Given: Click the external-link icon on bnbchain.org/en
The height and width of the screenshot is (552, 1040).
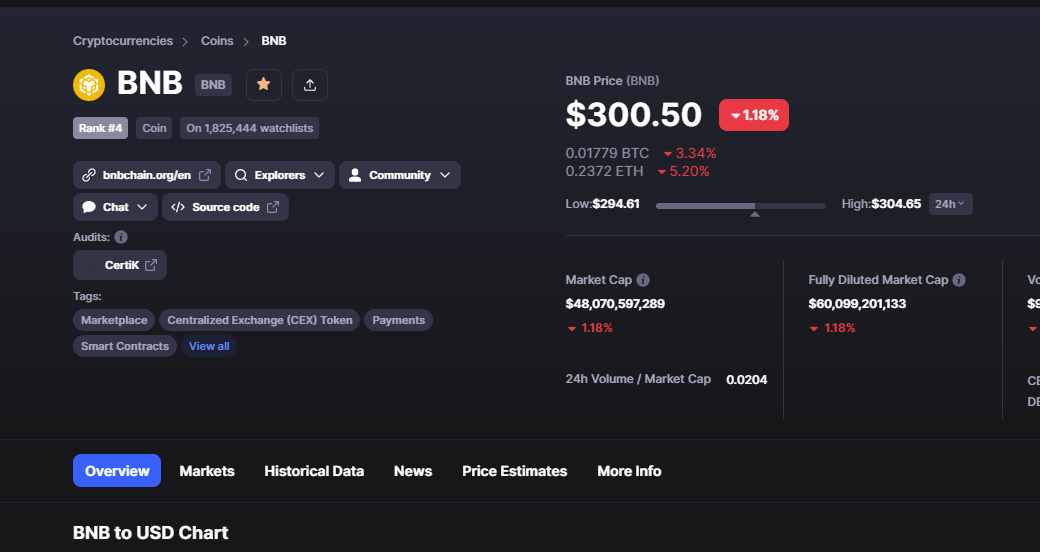Looking at the screenshot, I should [205, 175].
